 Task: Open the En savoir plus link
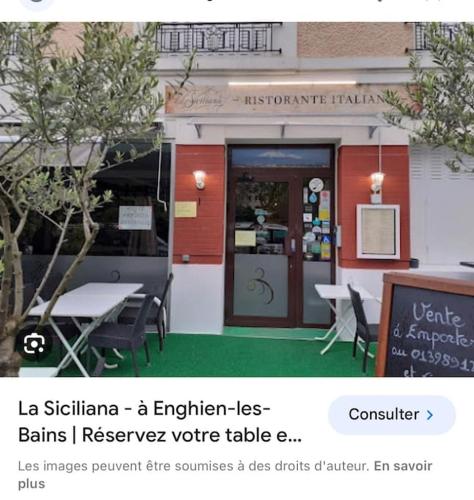pos(225,475)
